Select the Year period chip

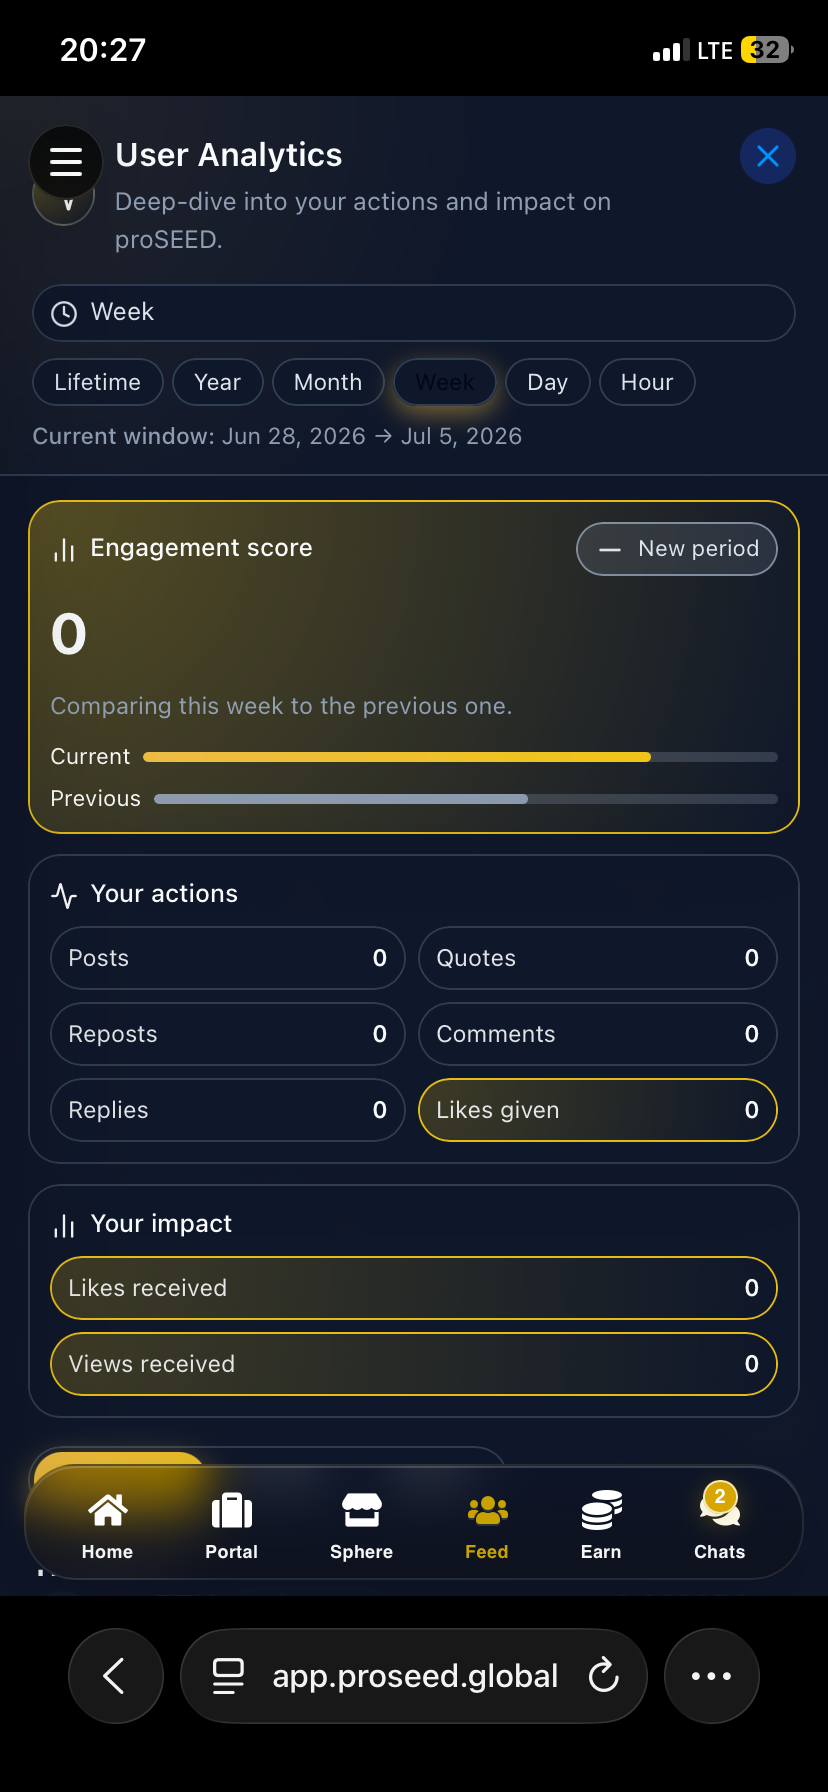point(218,382)
